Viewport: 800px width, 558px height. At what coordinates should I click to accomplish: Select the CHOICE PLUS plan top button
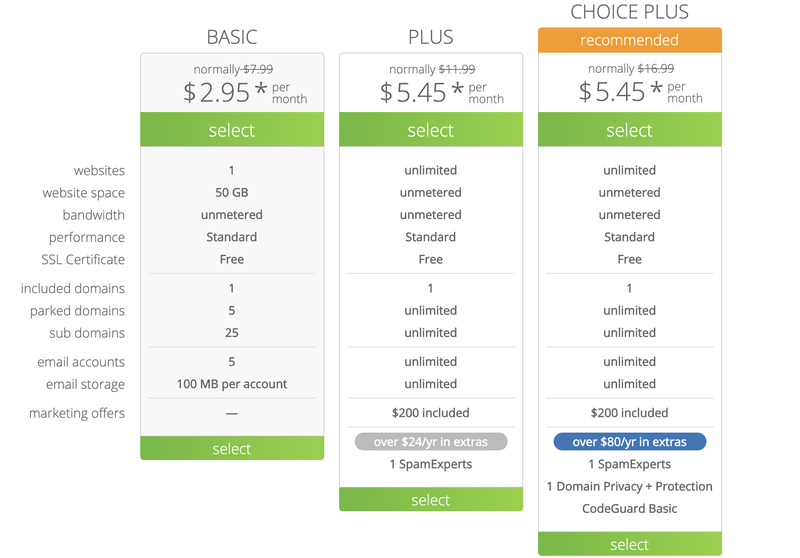tap(630, 130)
